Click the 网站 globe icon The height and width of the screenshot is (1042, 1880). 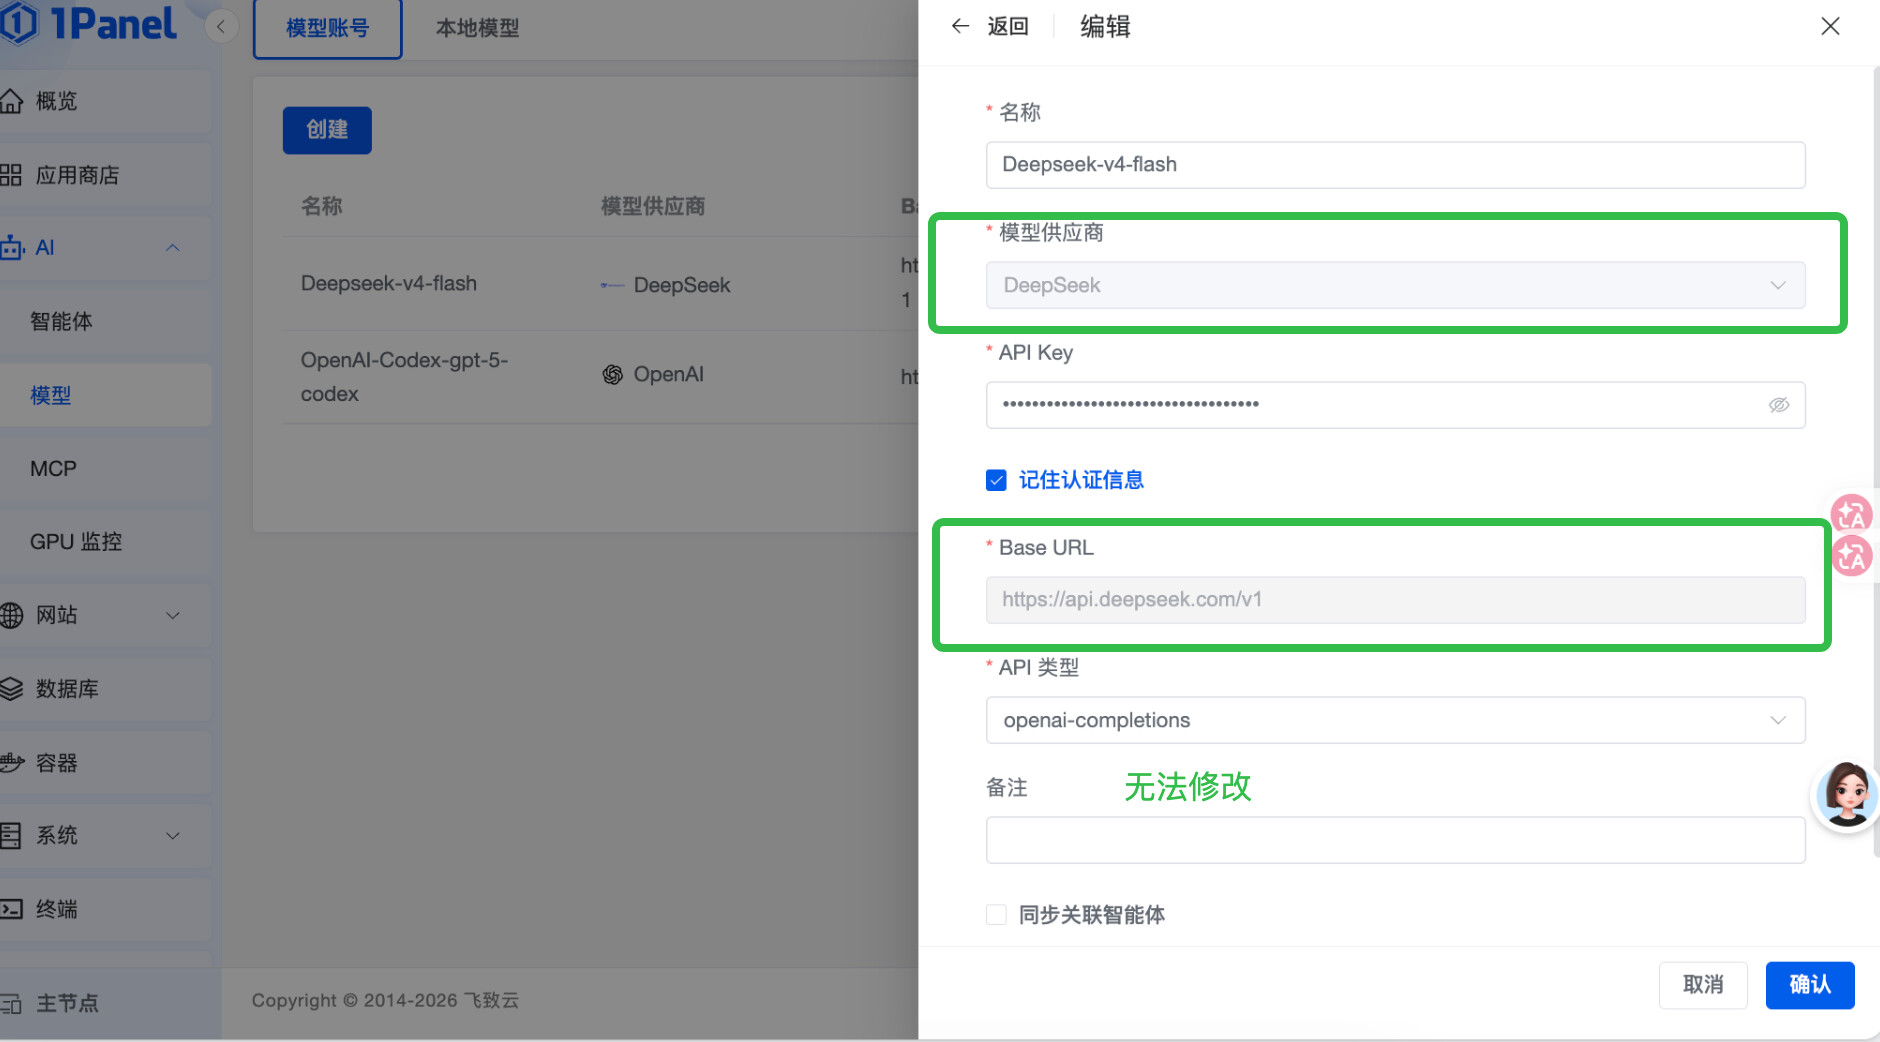[11, 615]
